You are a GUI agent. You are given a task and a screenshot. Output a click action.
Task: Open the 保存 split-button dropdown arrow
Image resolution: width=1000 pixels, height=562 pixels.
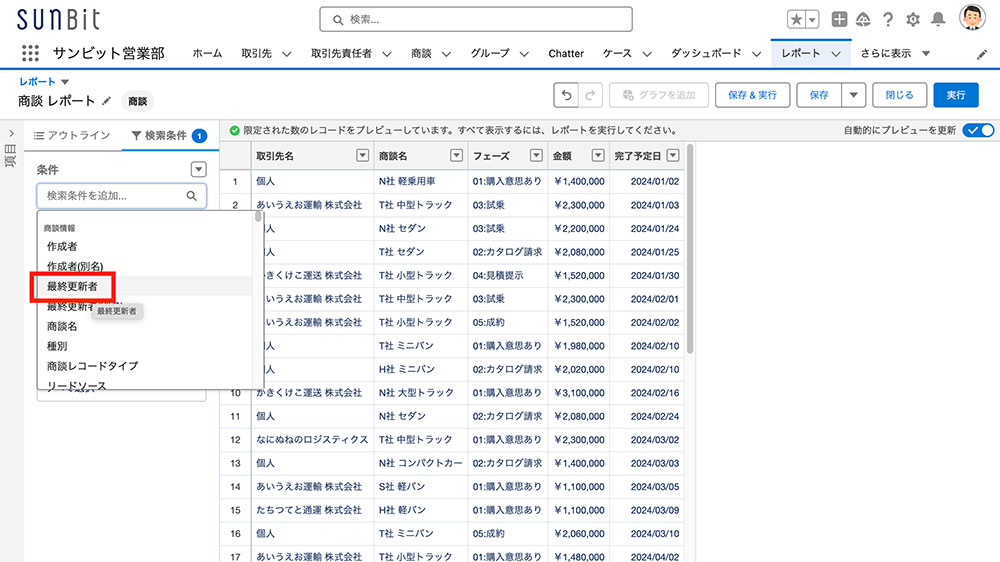click(853, 95)
